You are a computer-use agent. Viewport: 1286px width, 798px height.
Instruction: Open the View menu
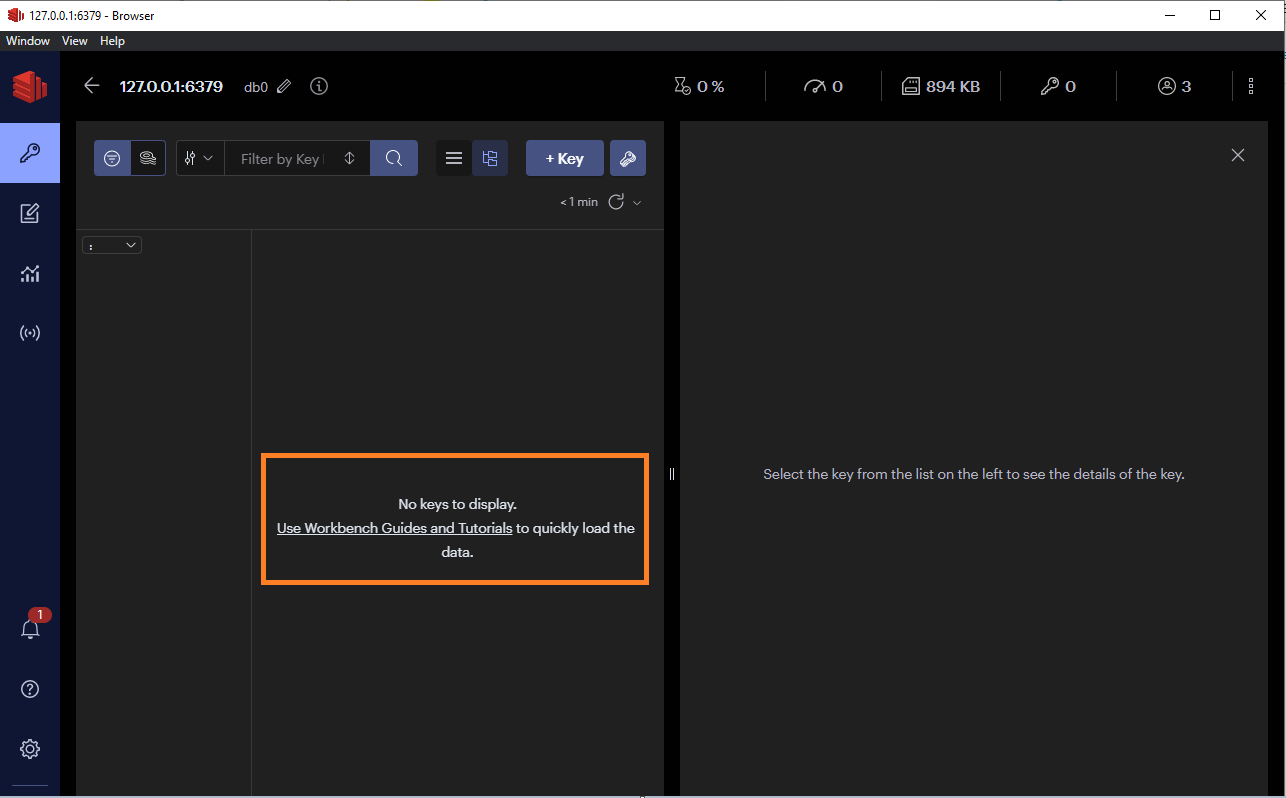[75, 41]
